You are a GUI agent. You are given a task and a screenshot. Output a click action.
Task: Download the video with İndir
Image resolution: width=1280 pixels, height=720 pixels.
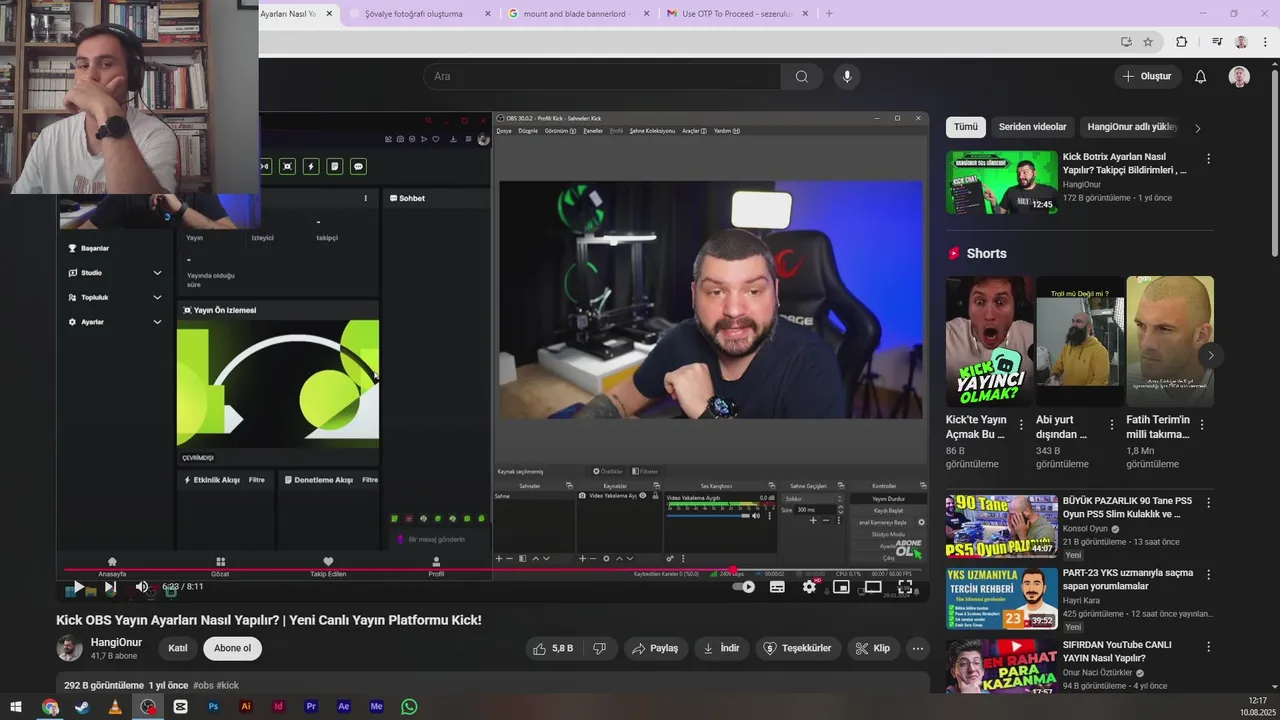tap(721, 648)
